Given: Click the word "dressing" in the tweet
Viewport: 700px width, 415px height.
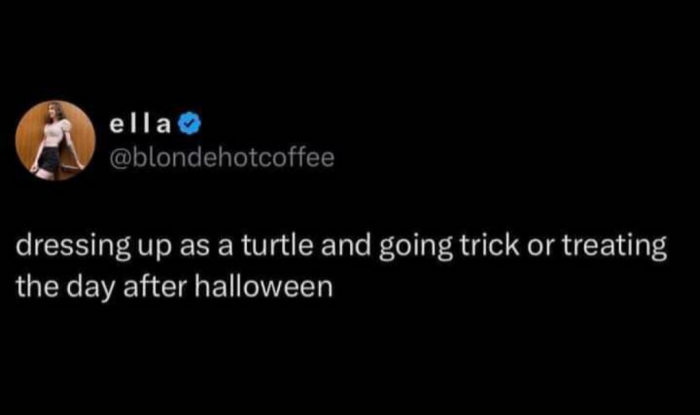Looking at the screenshot, I should pyautogui.click(x=63, y=249).
